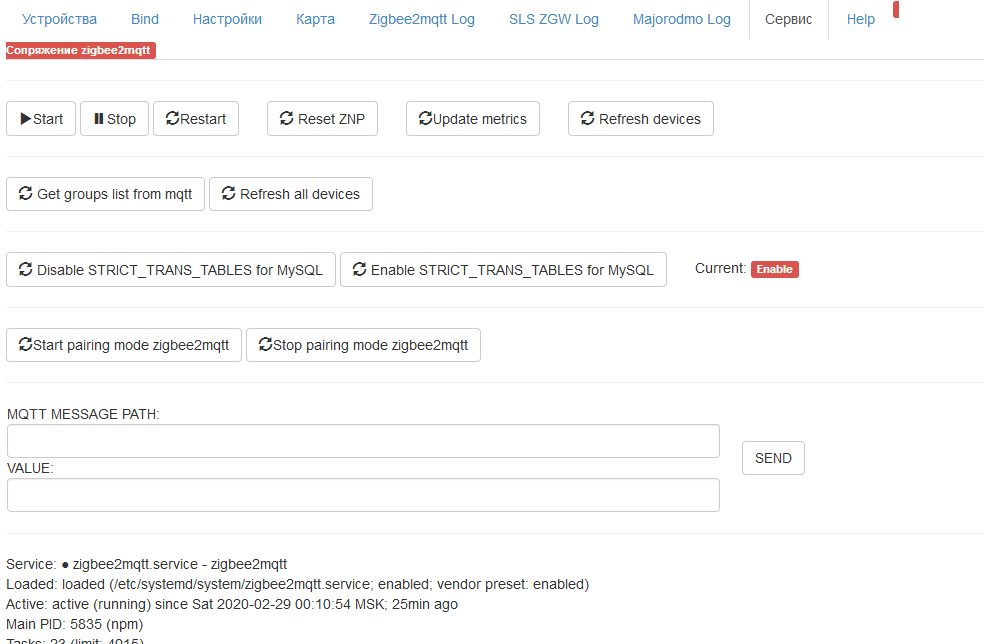The width and height of the screenshot is (984, 644).
Task: Update metrics using the refresh button
Action: (473, 119)
